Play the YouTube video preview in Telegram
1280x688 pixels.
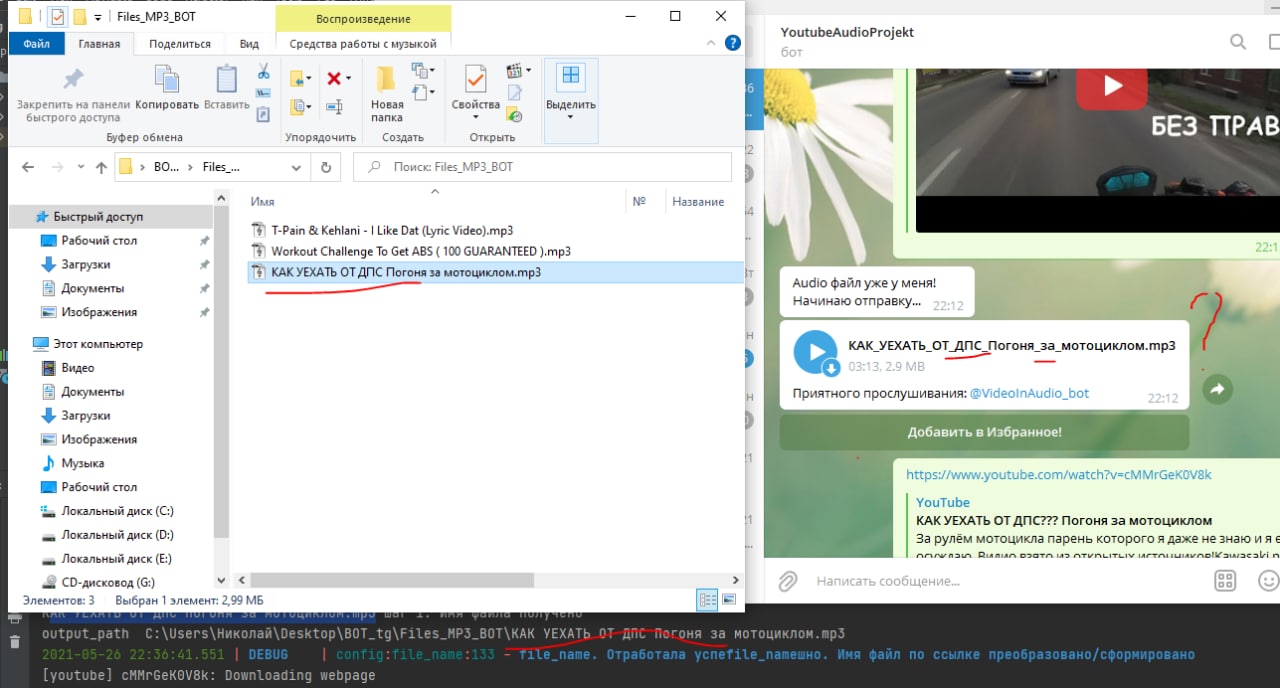pos(1112,87)
